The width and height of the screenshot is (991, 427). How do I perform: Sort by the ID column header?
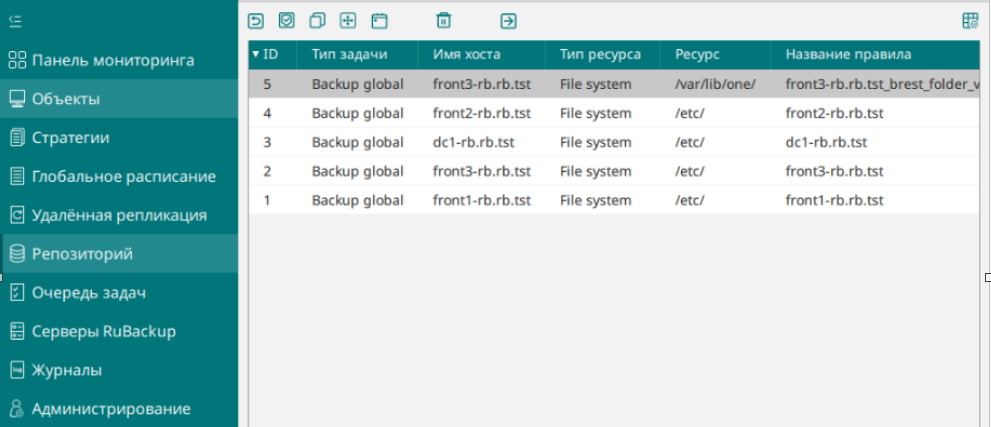point(272,54)
